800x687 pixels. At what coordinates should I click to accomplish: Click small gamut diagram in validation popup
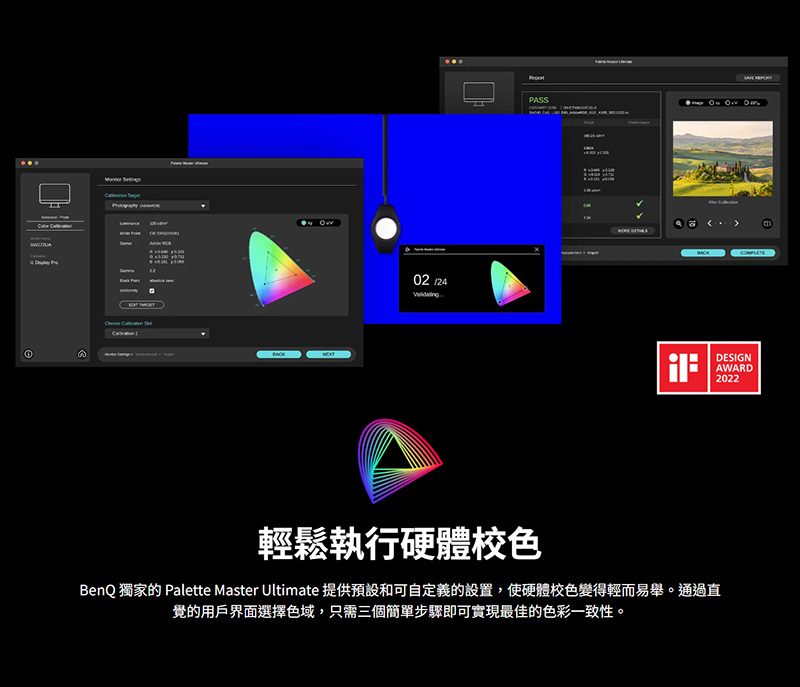[510, 283]
